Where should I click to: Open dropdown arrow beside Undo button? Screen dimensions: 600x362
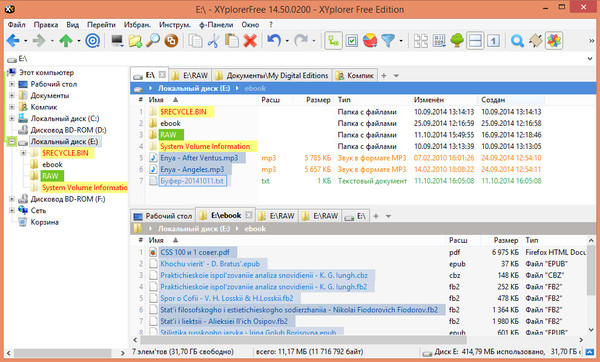[x=287, y=41]
